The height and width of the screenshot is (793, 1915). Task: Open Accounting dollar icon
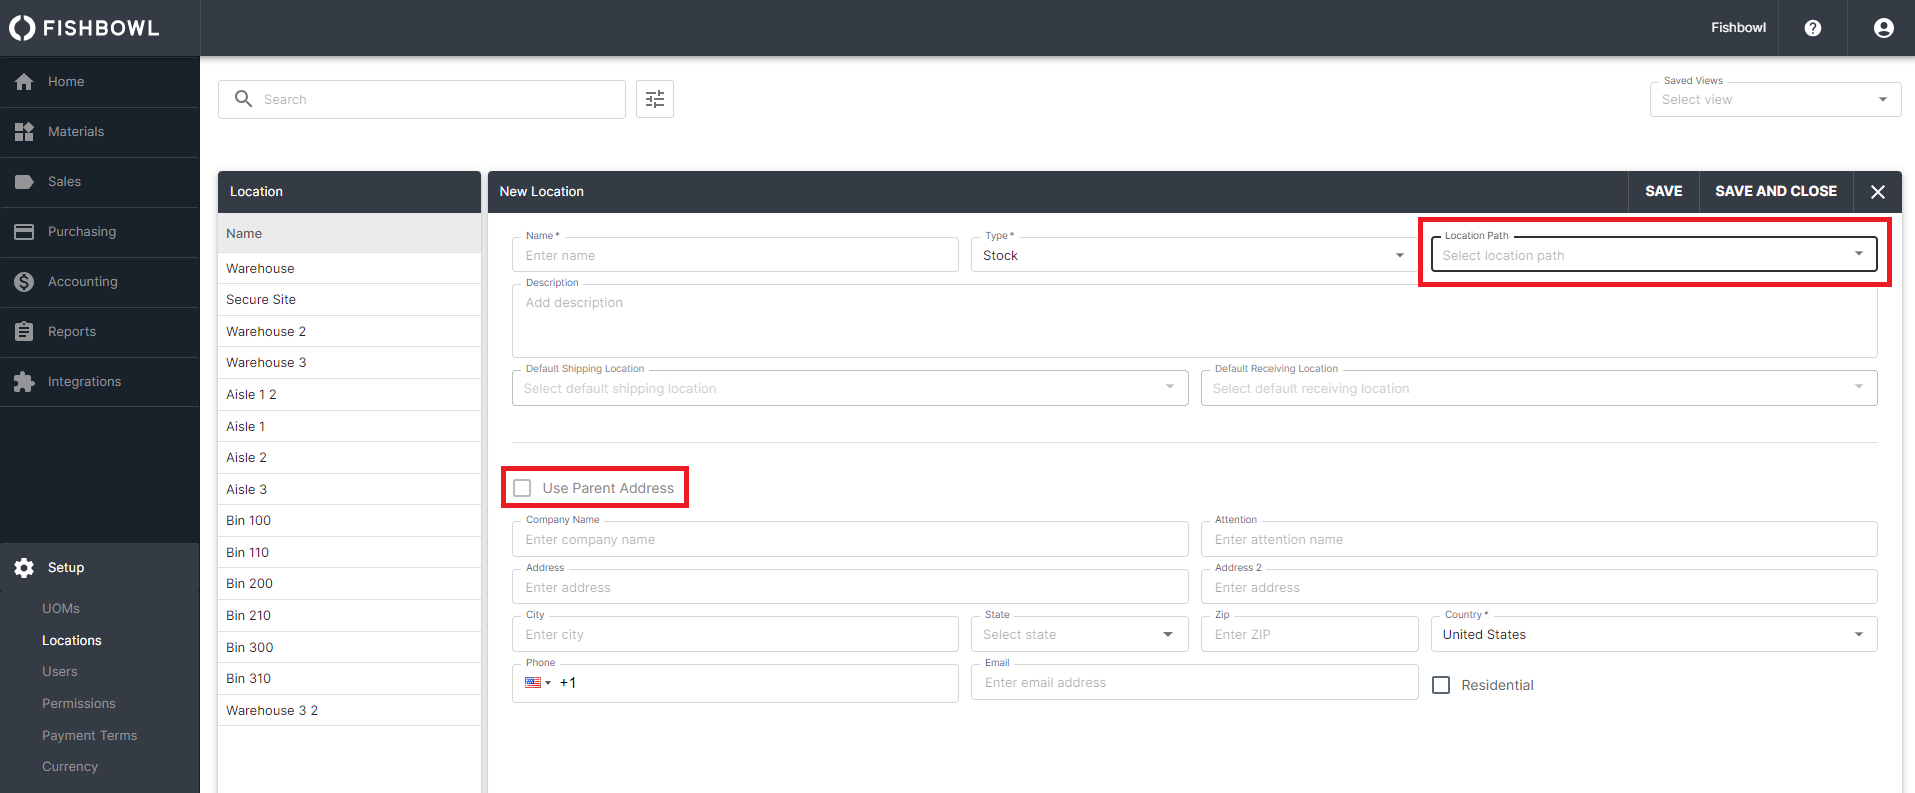pyautogui.click(x=24, y=282)
